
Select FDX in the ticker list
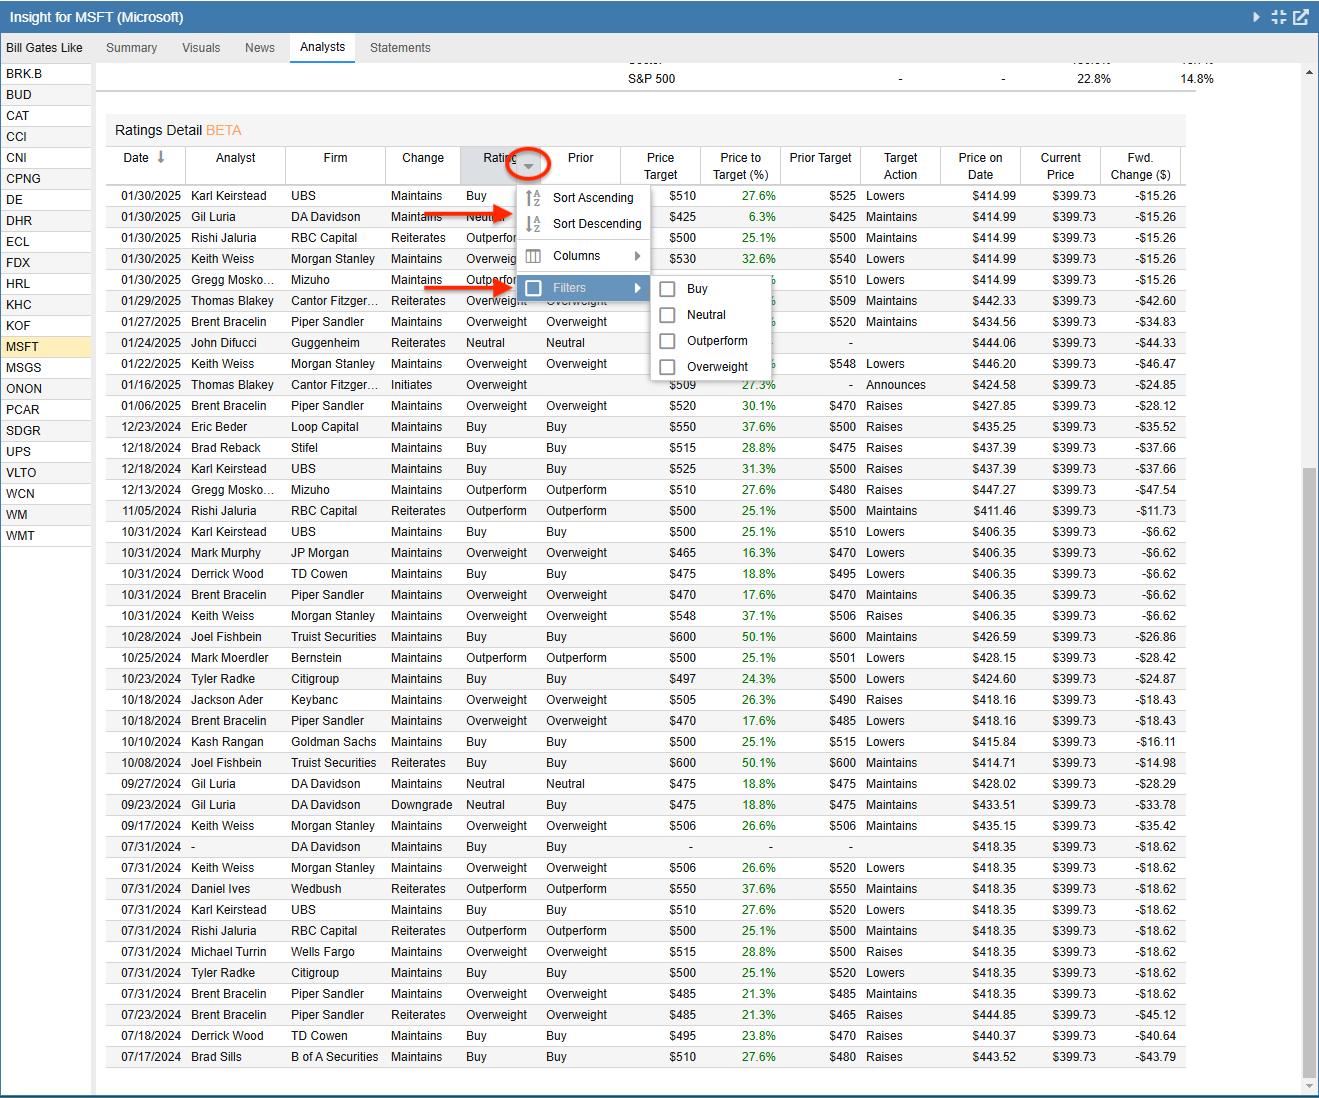tap(46, 263)
